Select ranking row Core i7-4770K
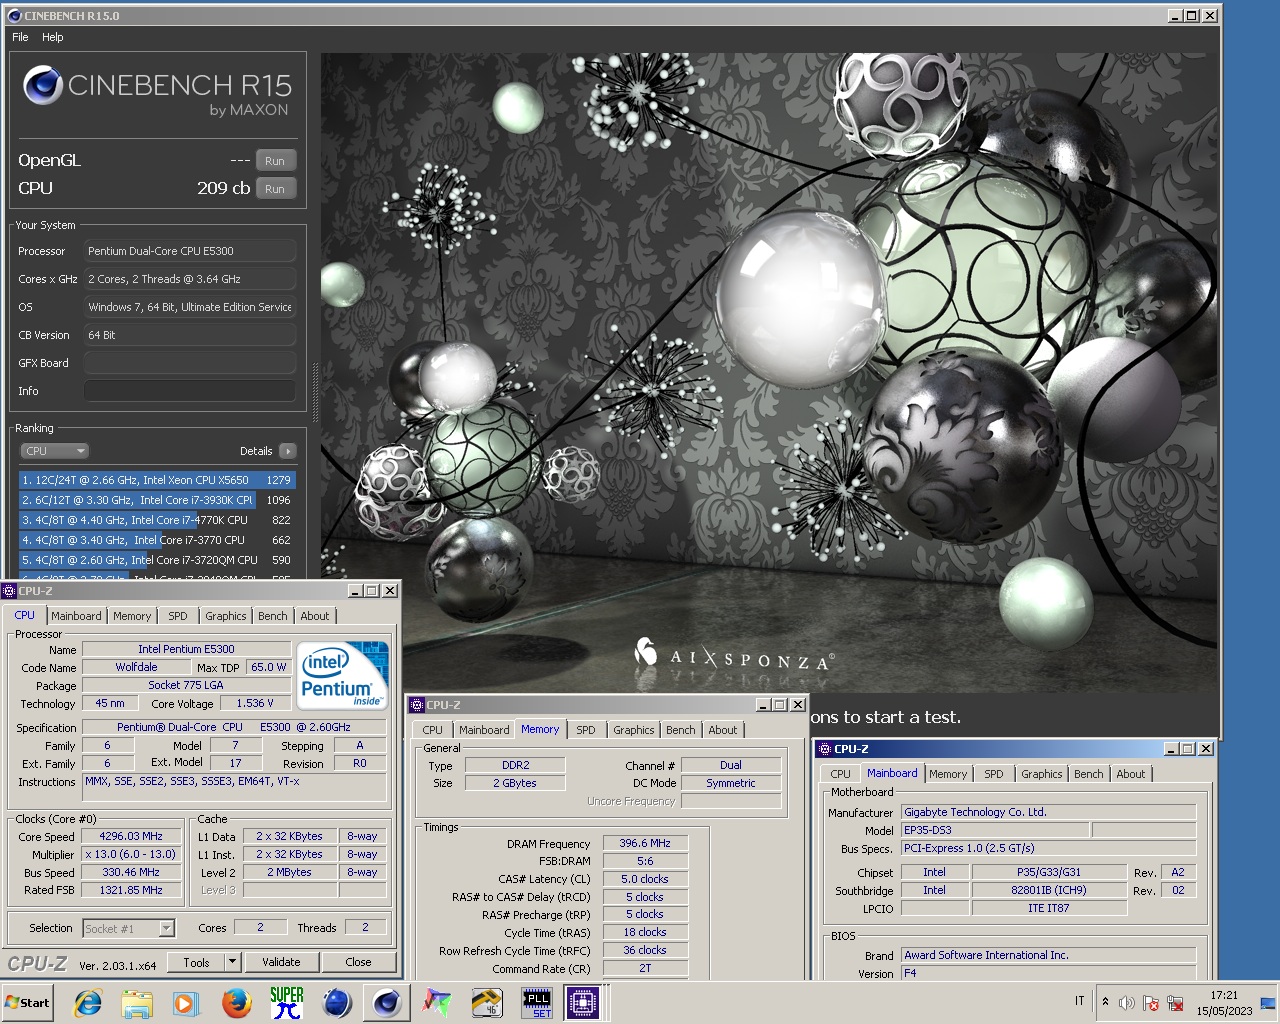Viewport: 1280px width, 1024px height. [157, 520]
